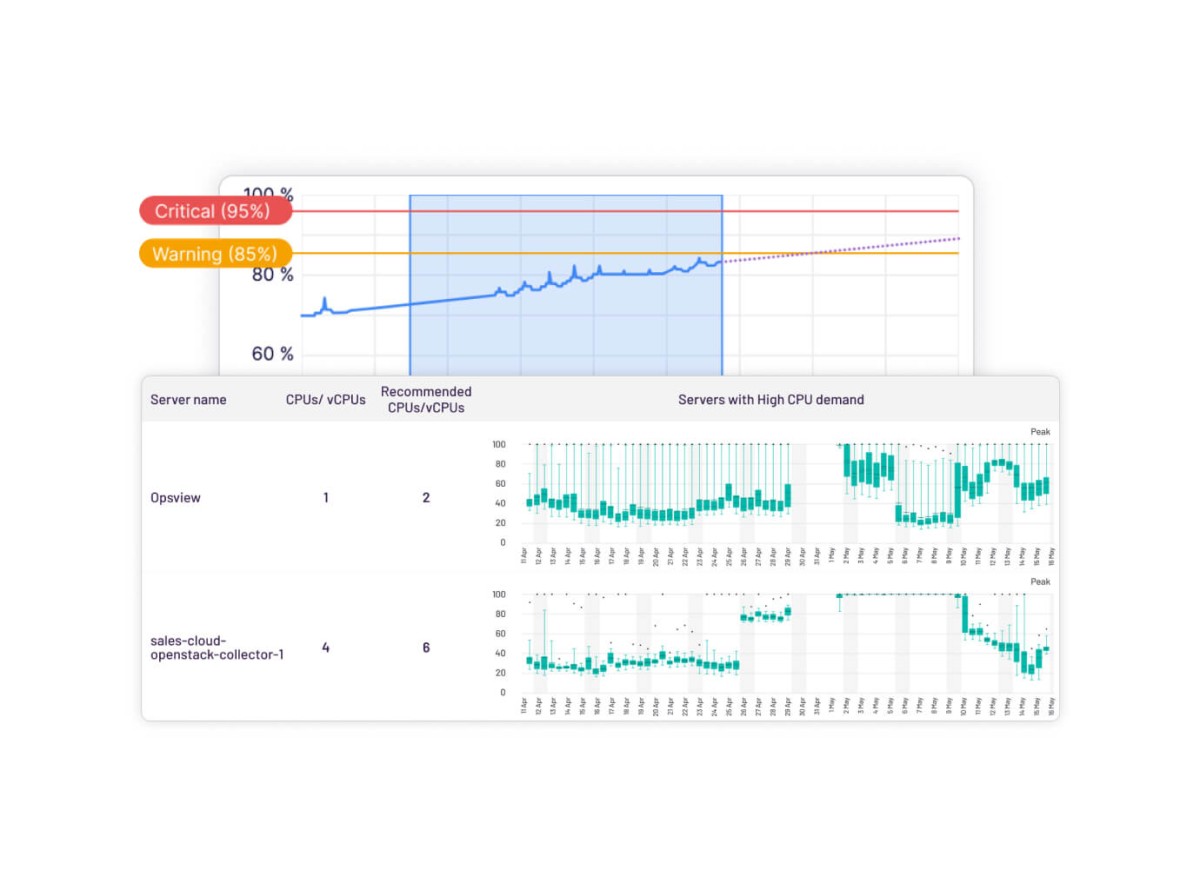Sort by the CPUs/ vCPUs column header
1200x890 pixels.
325,399
